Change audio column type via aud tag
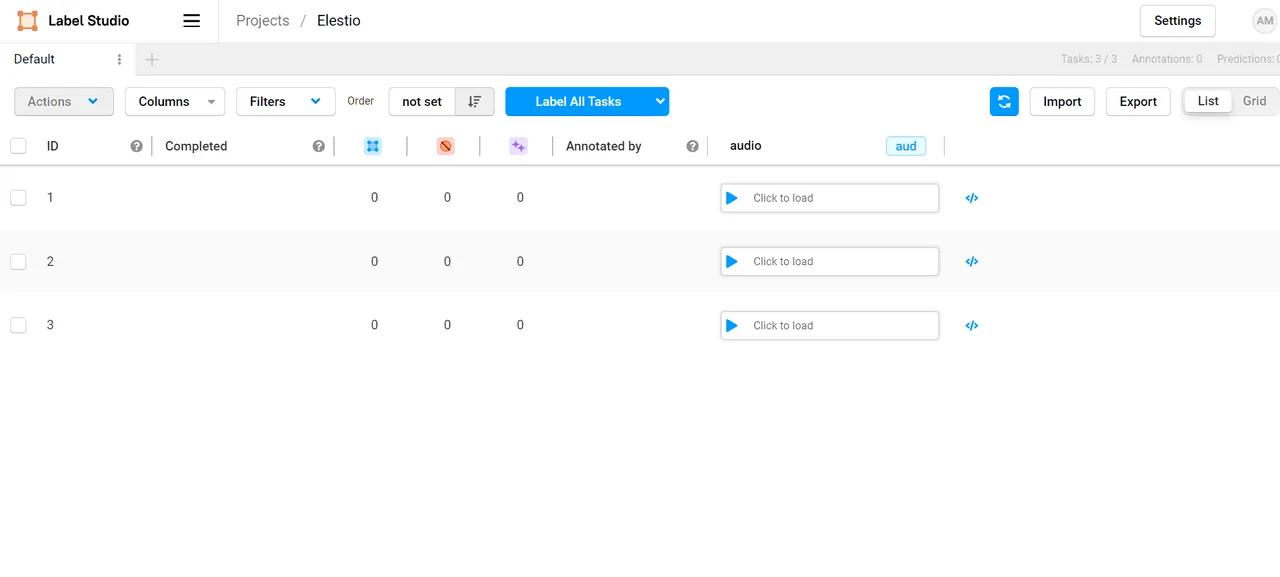The height and width of the screenshot is (577, 1280). pyautogui.click(x=906, y=146)
